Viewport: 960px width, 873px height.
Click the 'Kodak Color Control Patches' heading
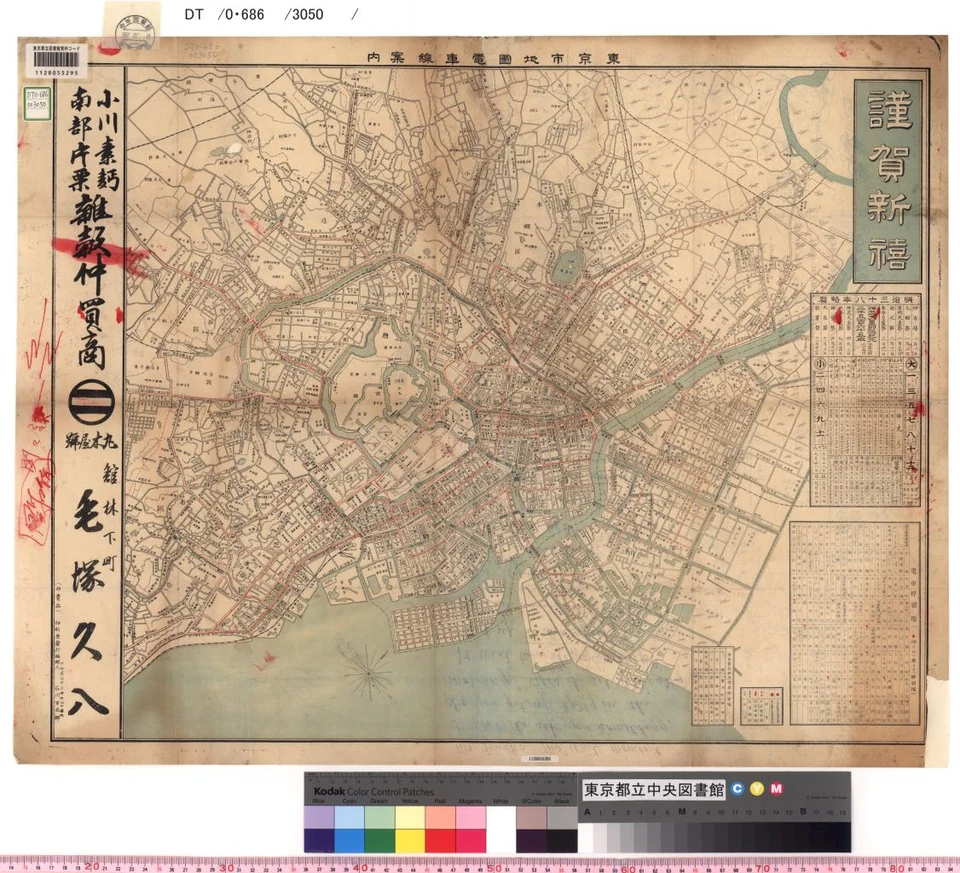coord(373,791)
